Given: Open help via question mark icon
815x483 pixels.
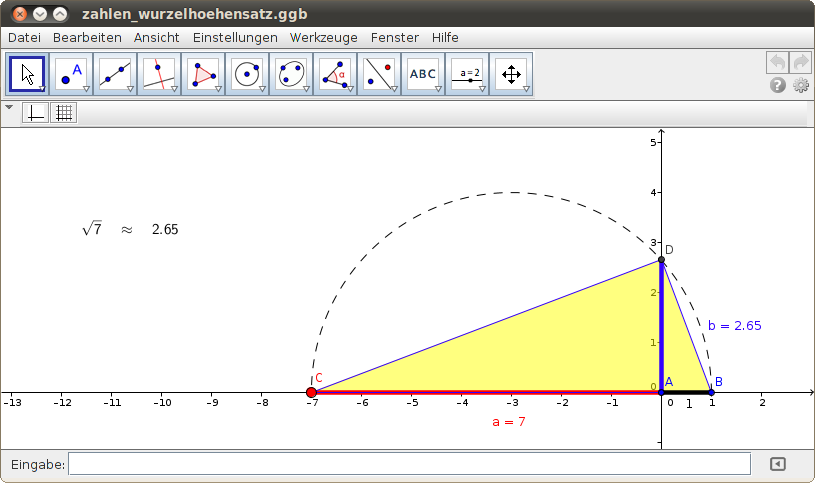Looking at the screenshot, I should pyautogui.click(x=778, y=85).
